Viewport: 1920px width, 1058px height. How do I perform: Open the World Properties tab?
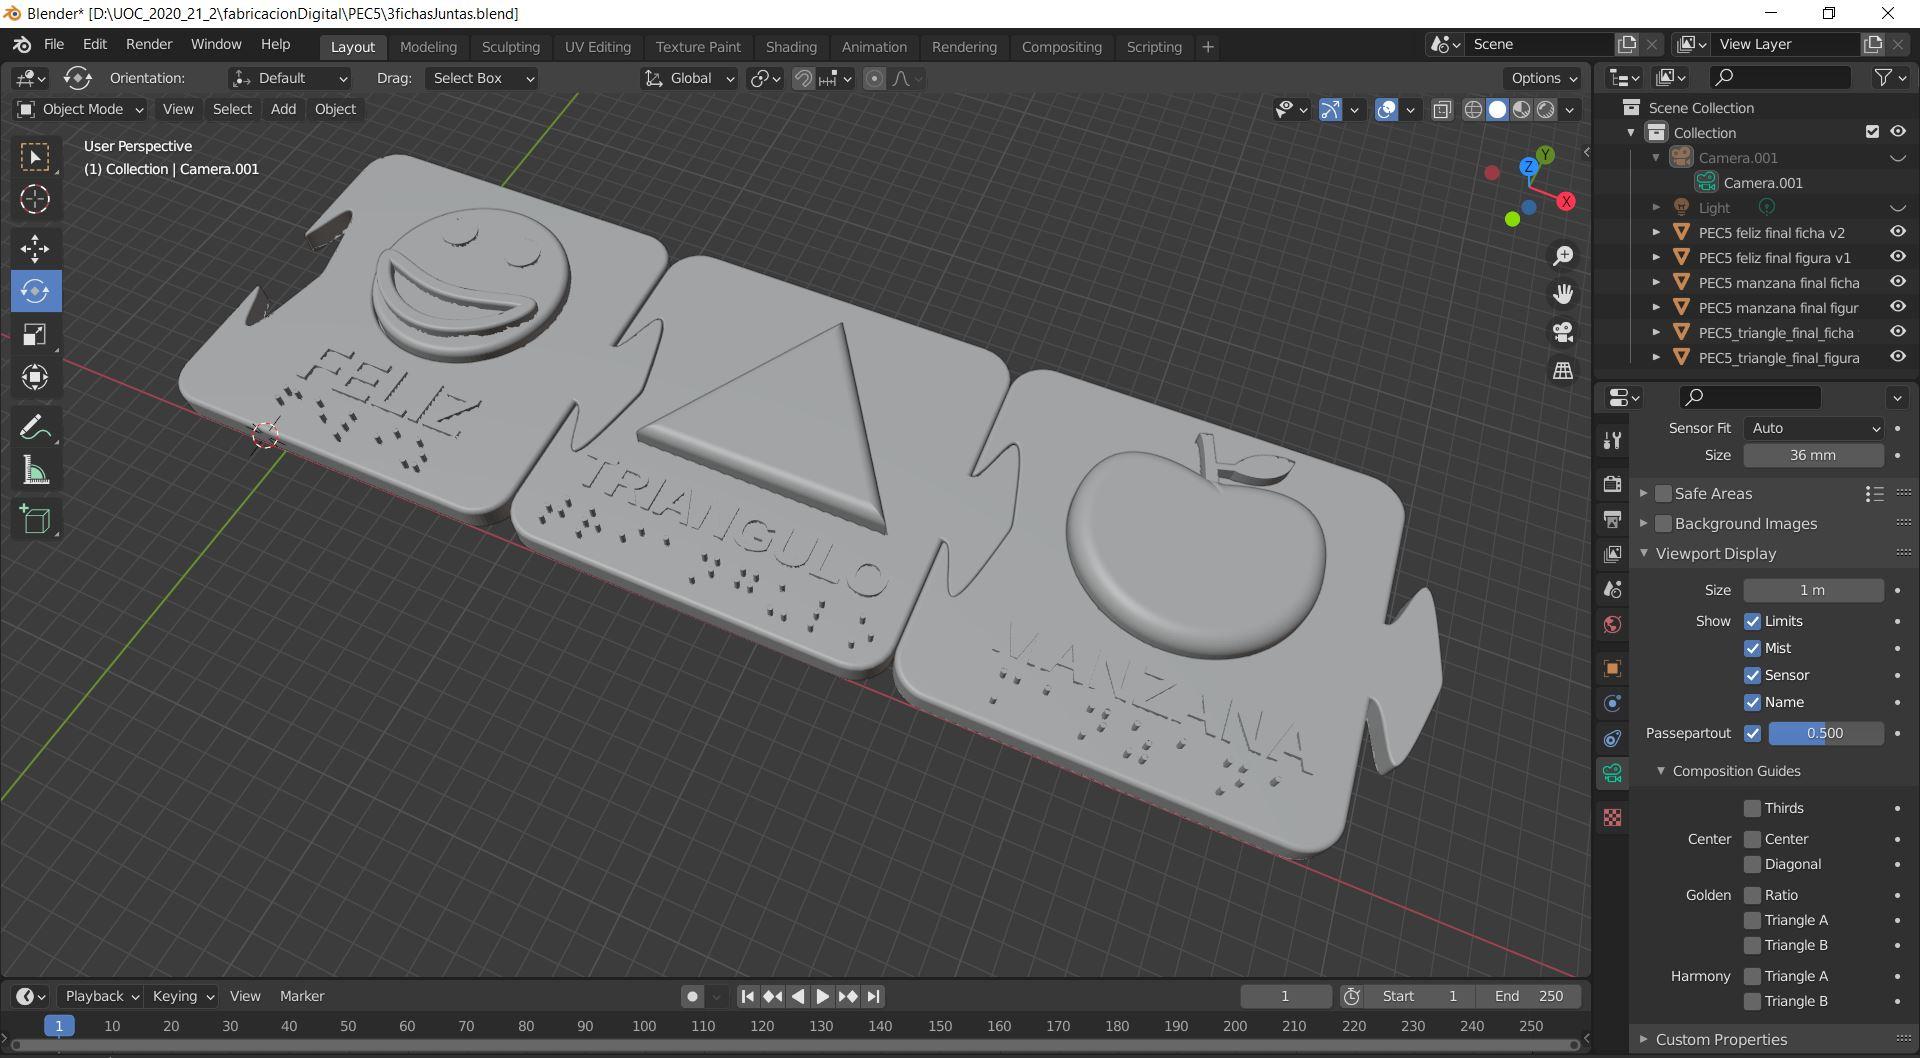[1612, 624]
